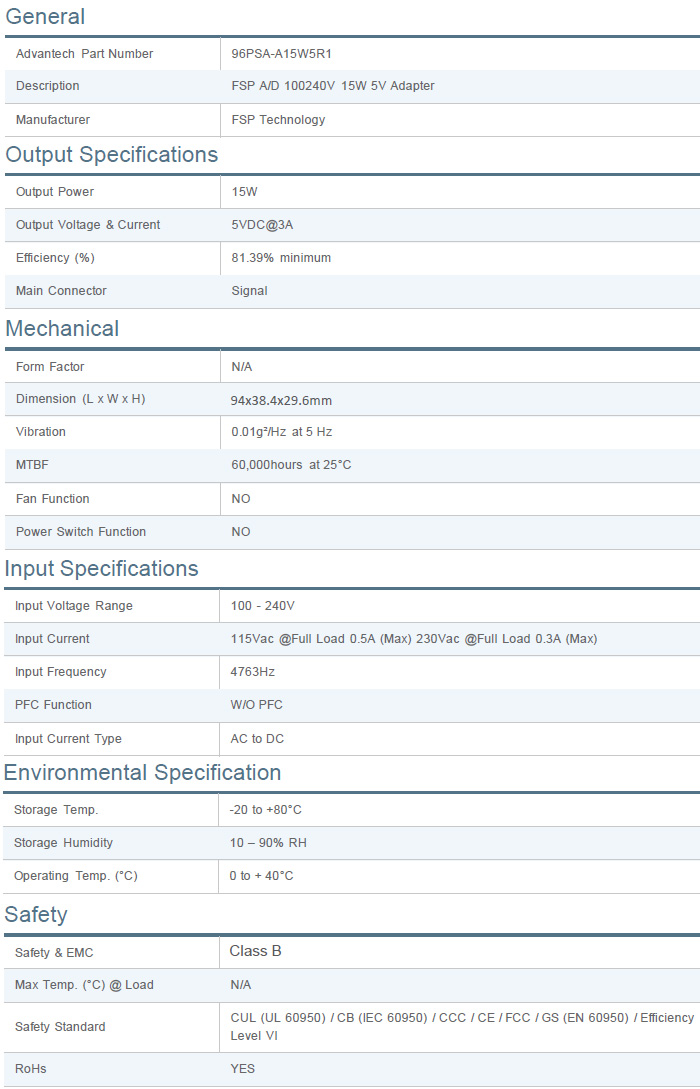Click the 81.39% minimum efficiency value
This screenshot has width=700, height=1089.
coord(281,258)
